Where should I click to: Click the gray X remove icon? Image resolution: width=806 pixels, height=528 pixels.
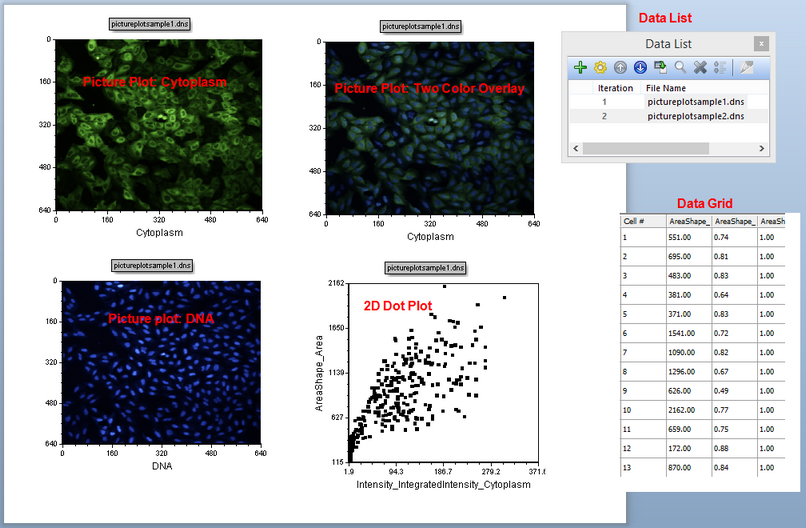click(700, 68)
